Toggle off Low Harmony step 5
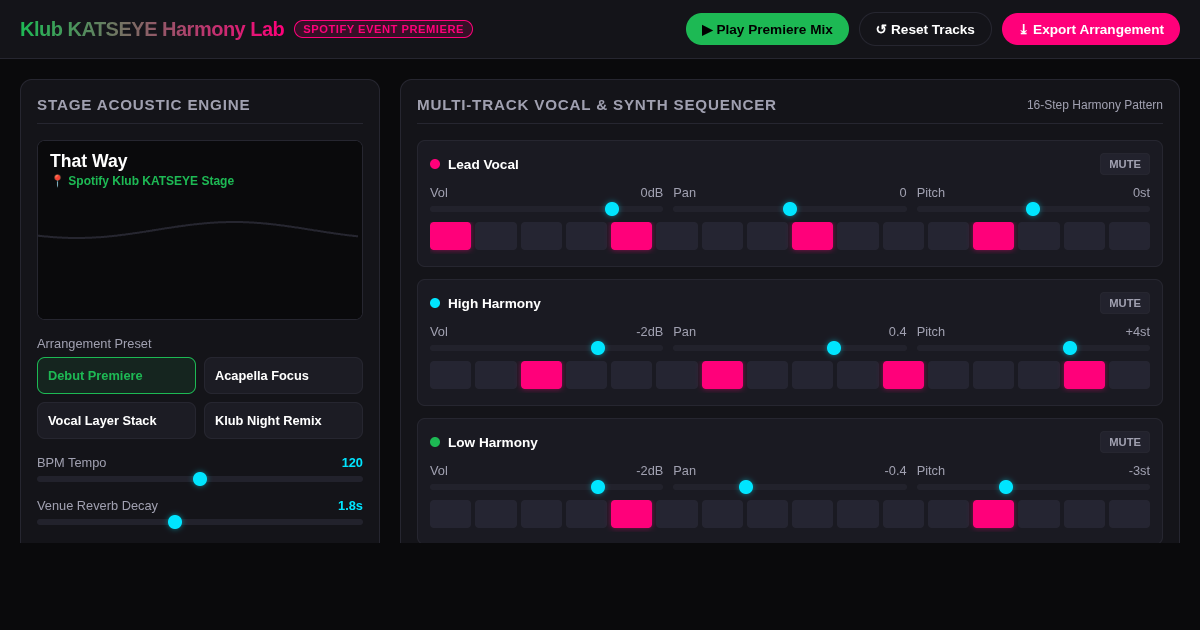 coord(631,514)
